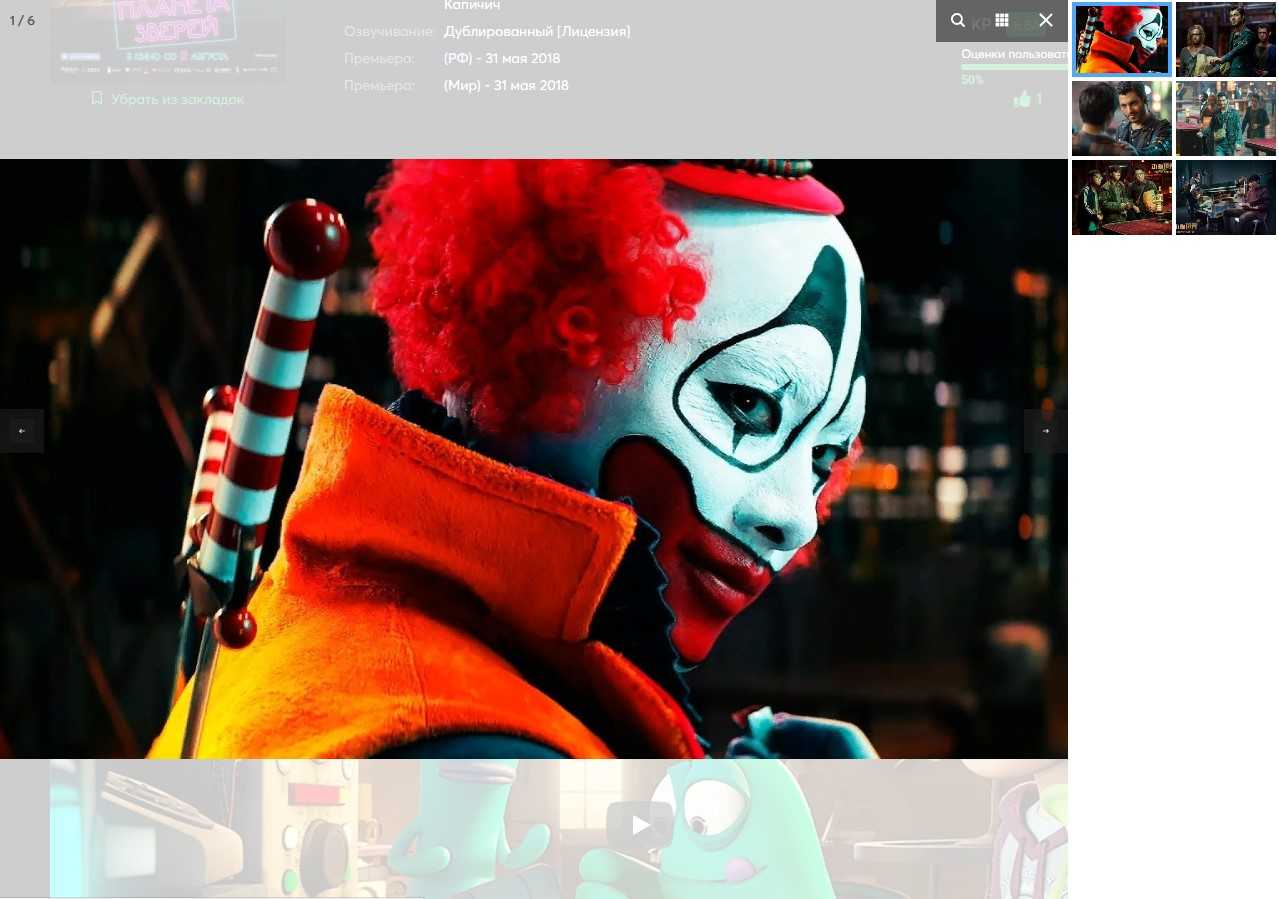Go to next image with right arrow
Image resolution: width=1279 pixels, height=899 pixels.
1046,431
